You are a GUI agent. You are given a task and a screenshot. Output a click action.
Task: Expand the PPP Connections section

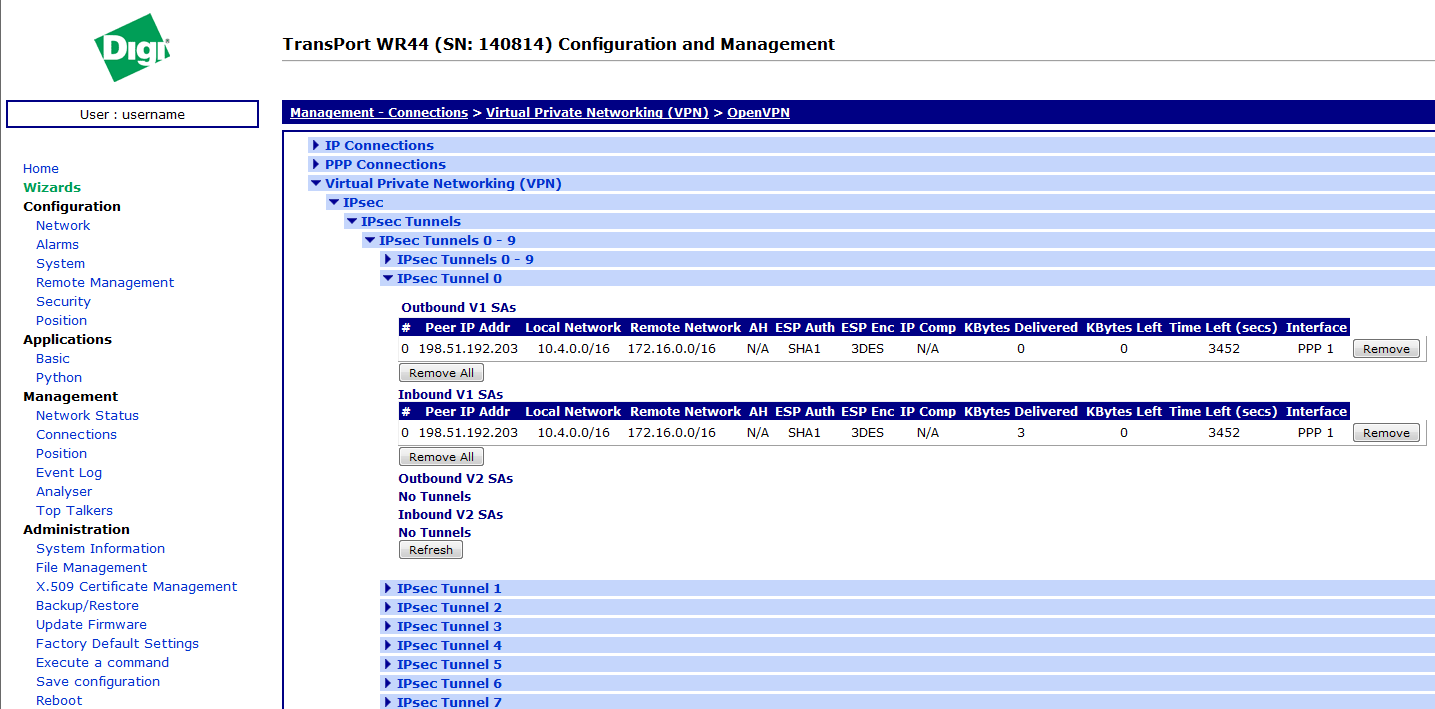(384, 165)
